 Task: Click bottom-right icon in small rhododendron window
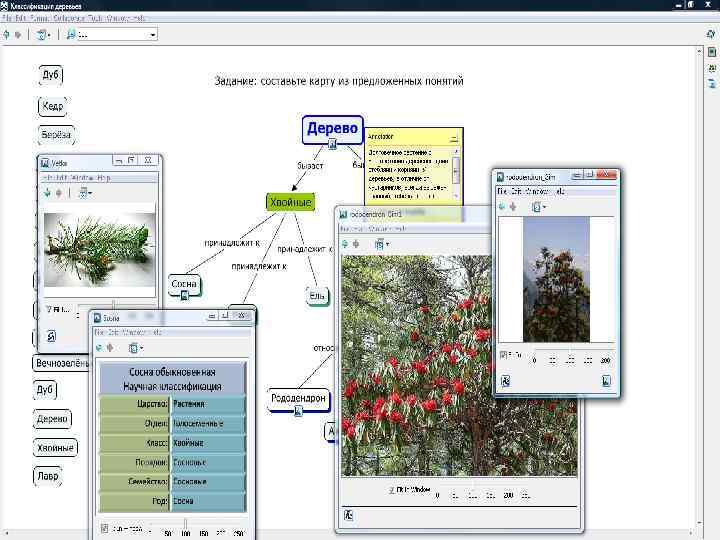click(x=607, y=381)
